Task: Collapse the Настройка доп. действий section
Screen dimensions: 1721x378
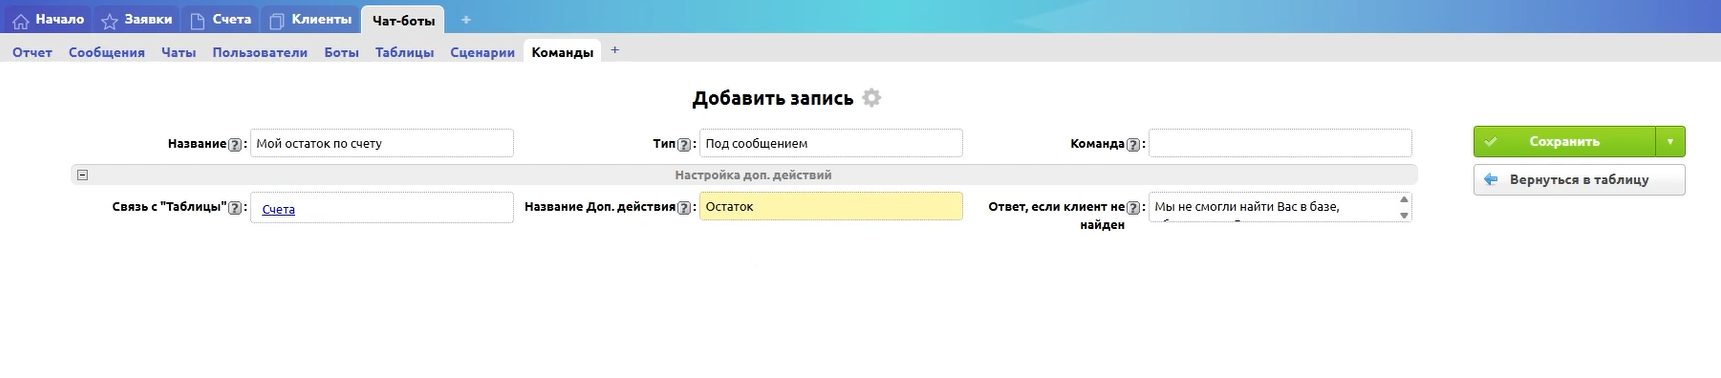Action: click(x=83, y=175)
